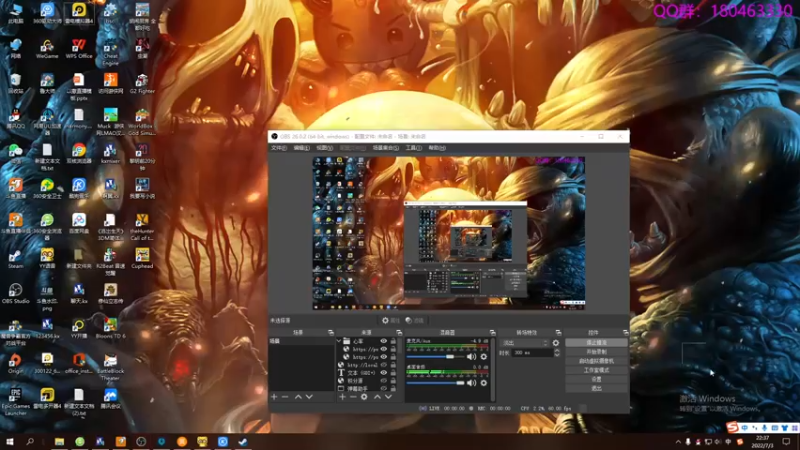
Task: Open 桌面音频 mixer settings gear
Action: [484, 383]
